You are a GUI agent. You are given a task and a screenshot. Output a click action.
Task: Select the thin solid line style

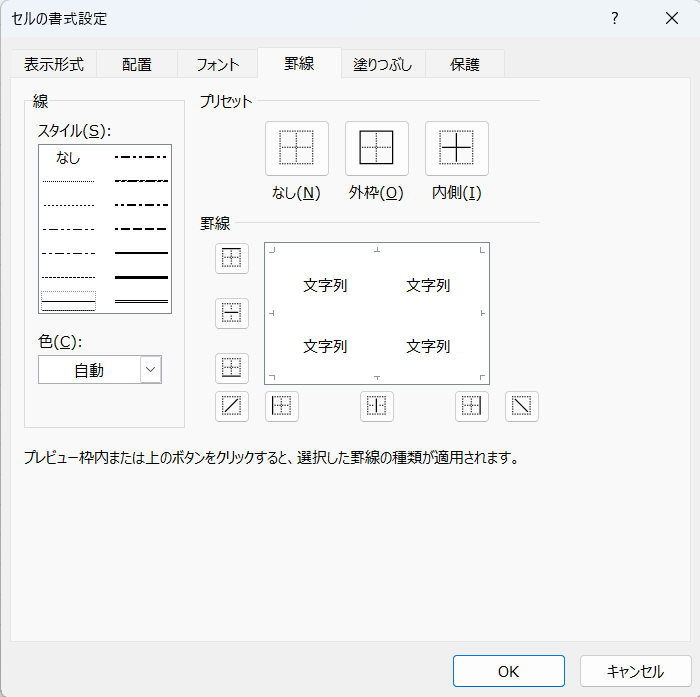click(68, 301)
